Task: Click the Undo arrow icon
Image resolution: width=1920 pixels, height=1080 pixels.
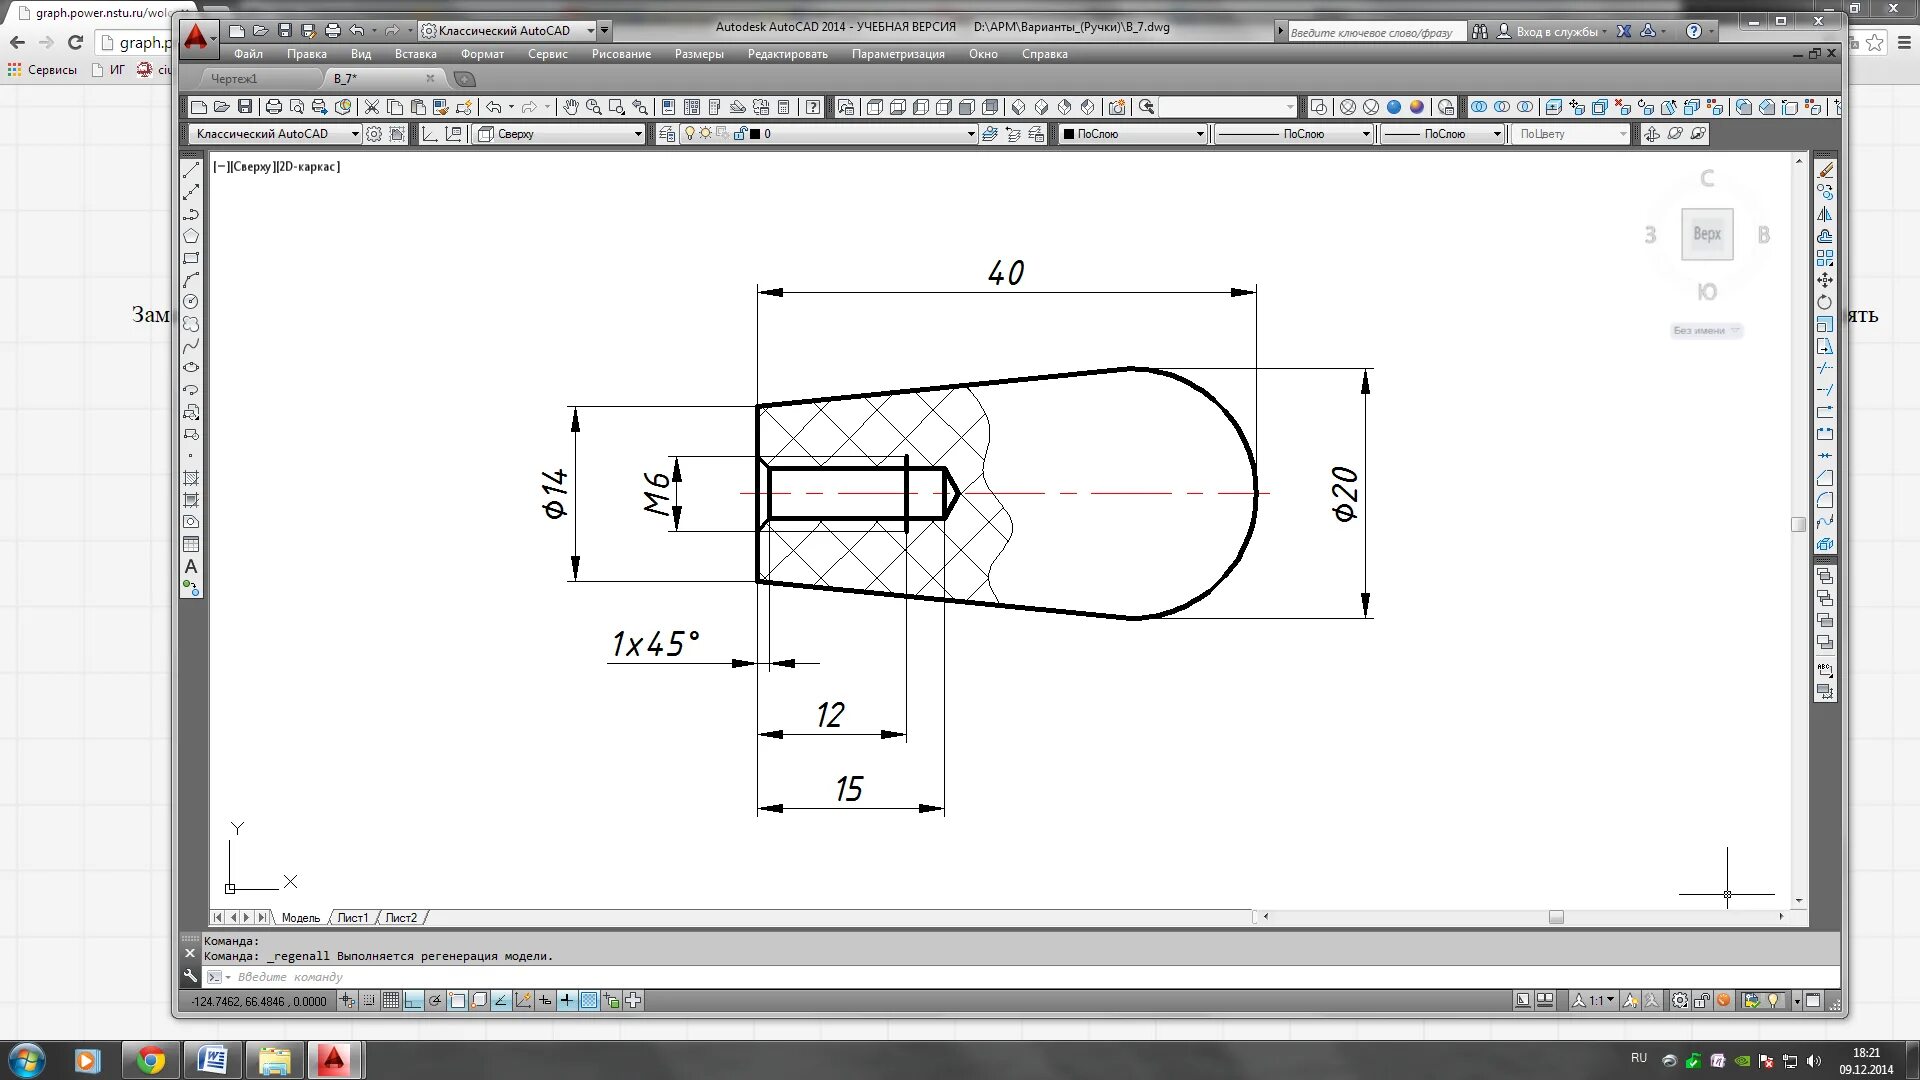Action: 494,107
